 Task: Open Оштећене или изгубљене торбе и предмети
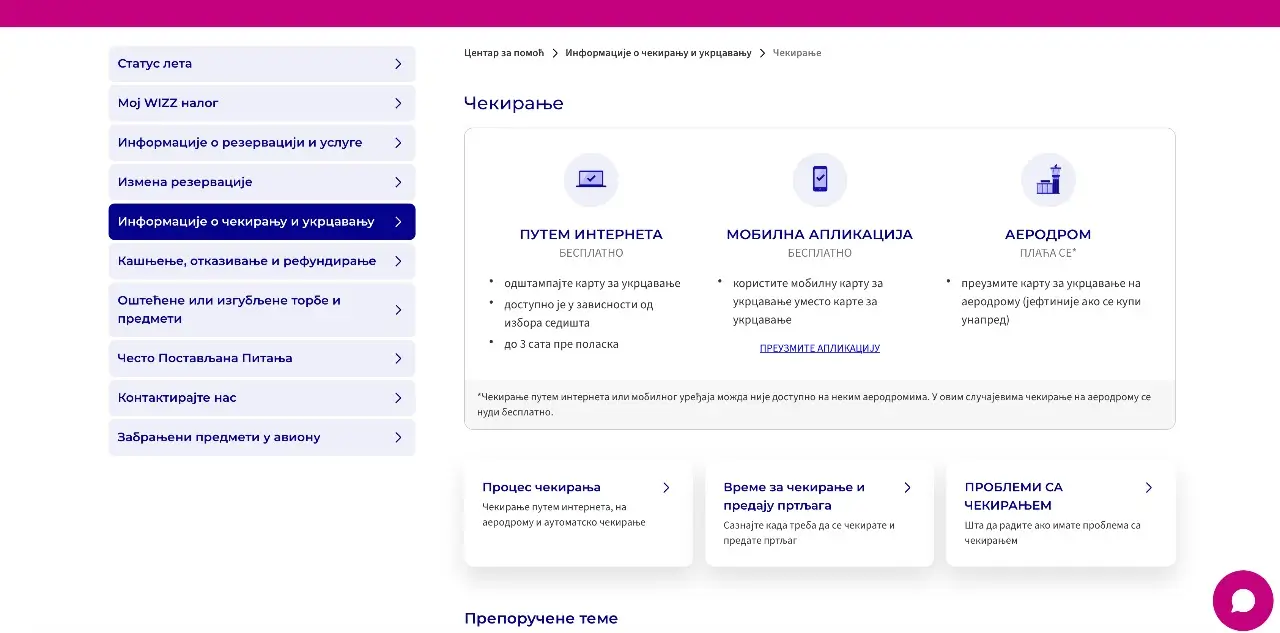[x=262, y=310]
